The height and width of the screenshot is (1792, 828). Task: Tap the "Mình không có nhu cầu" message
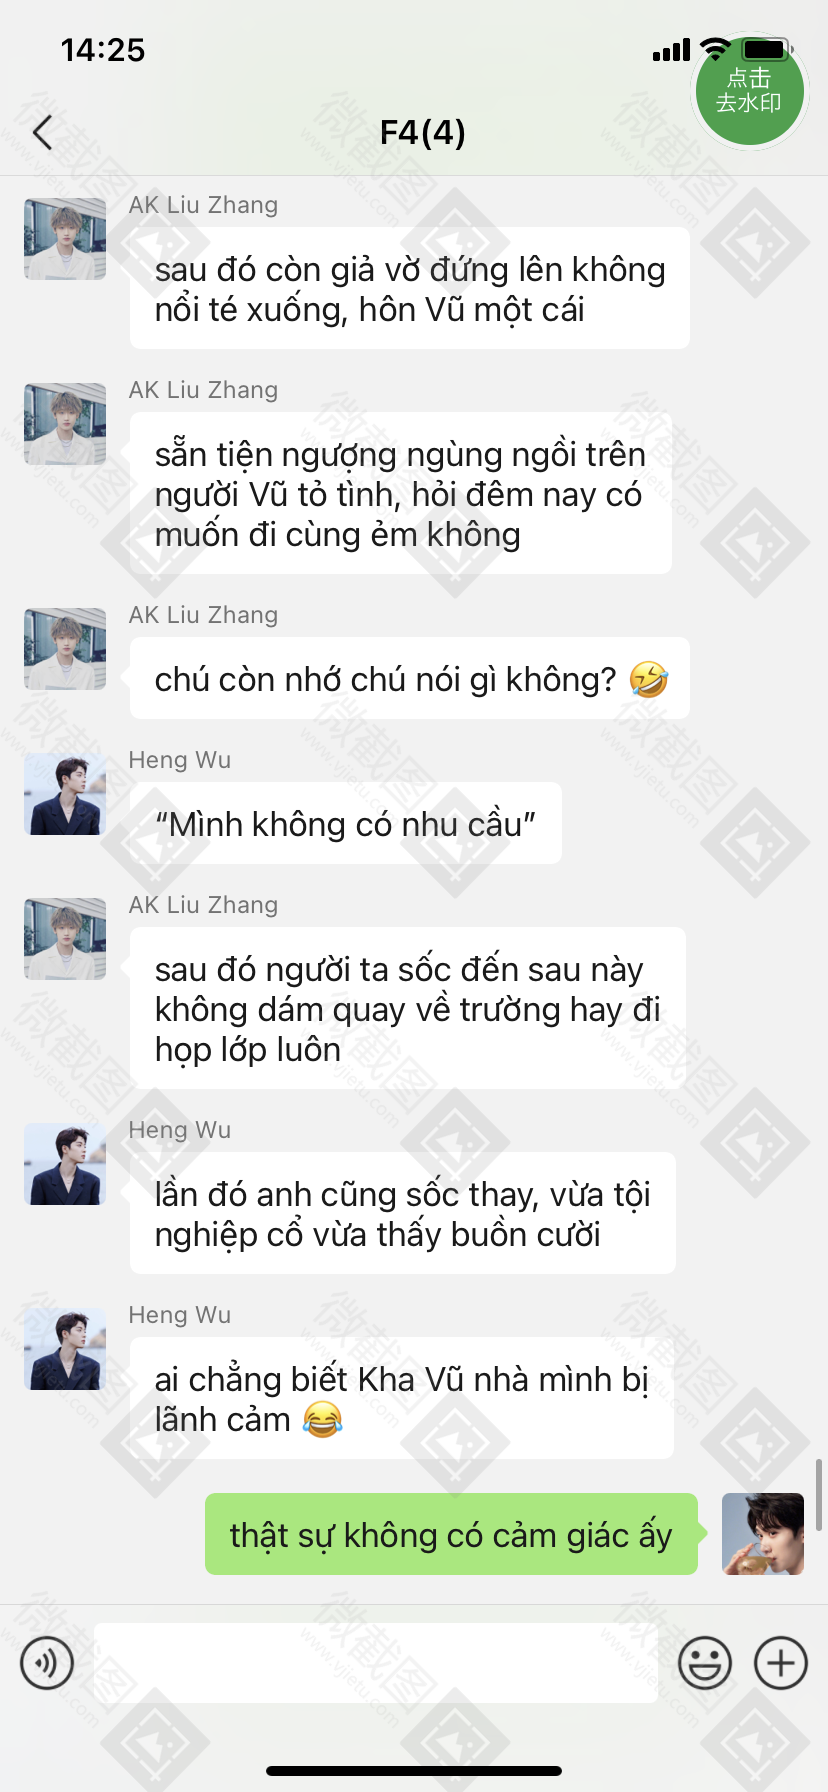coord(346,823)
